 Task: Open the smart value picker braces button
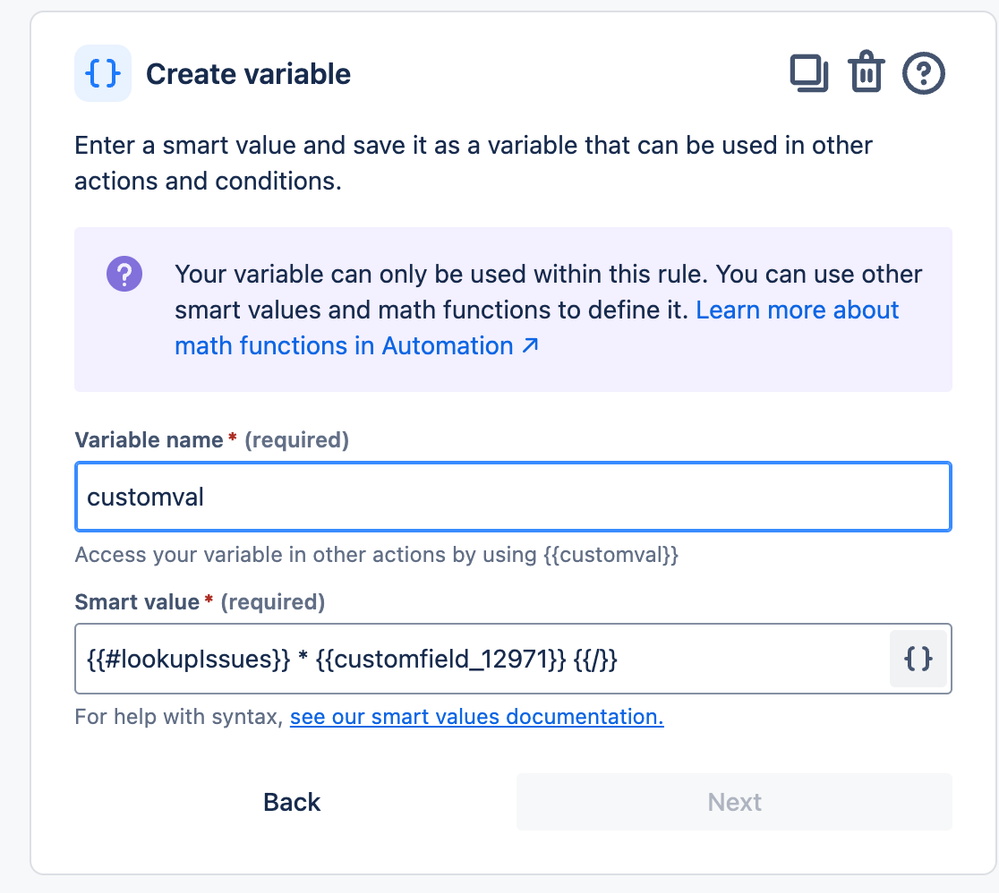pyautogui.click(x=918, y=658)
